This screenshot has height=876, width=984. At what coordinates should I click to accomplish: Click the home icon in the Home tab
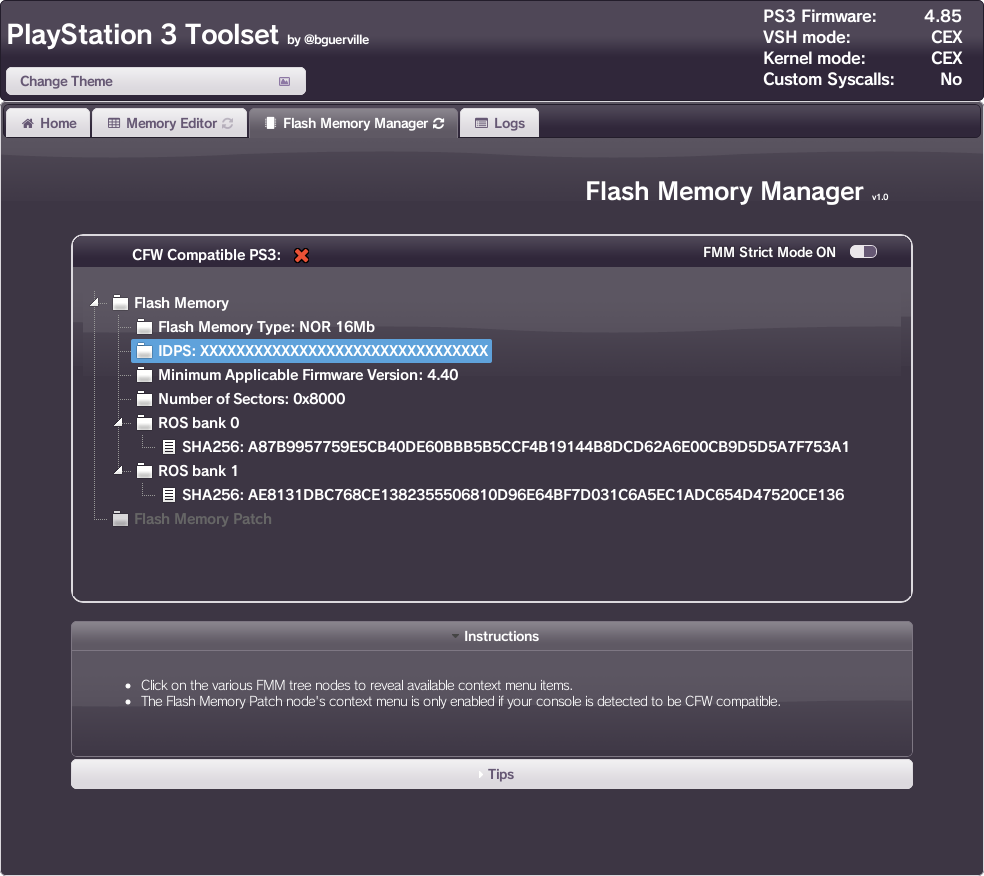[28, 124]
